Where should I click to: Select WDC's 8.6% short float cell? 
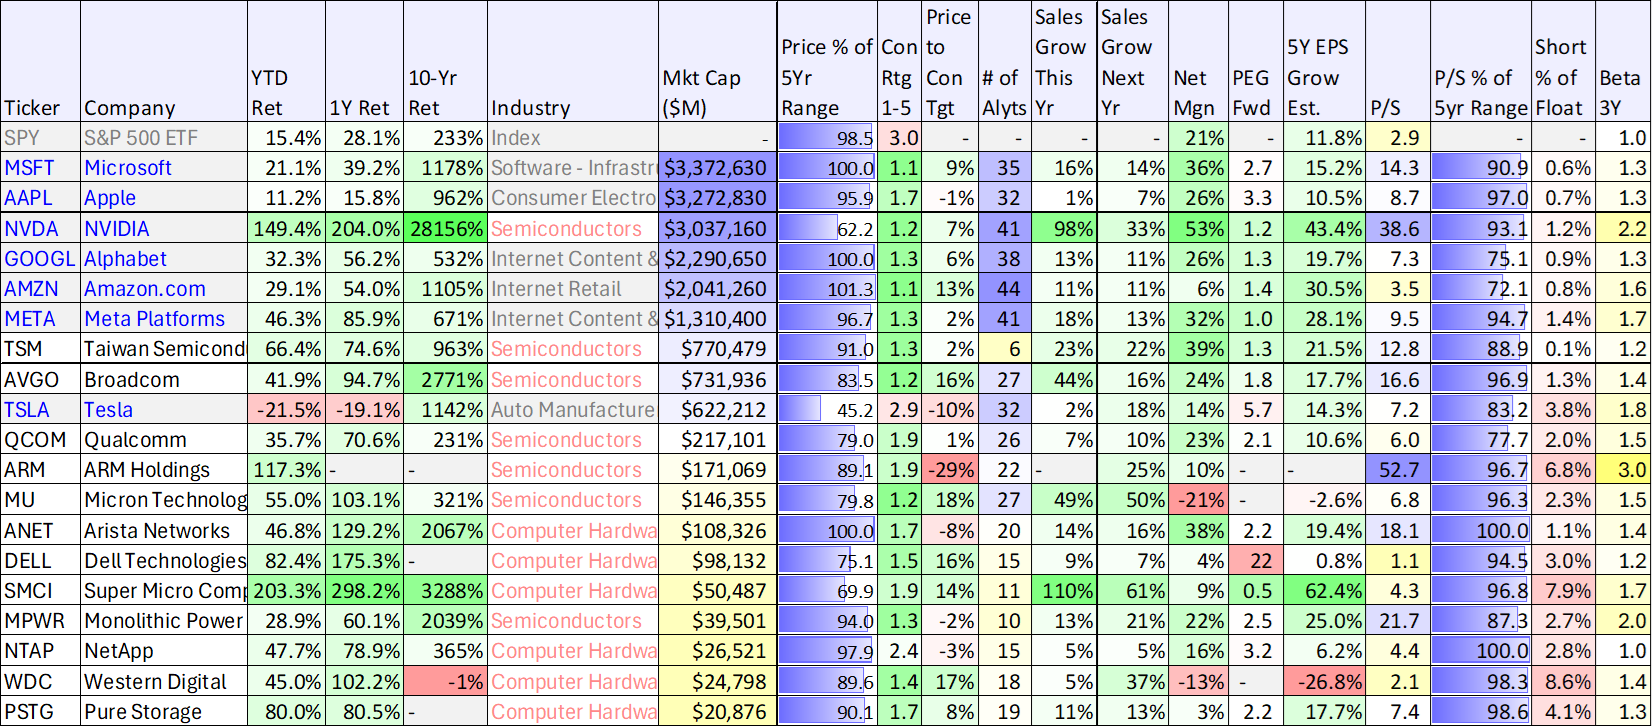pyautogui.click(x=1561, y=682)
